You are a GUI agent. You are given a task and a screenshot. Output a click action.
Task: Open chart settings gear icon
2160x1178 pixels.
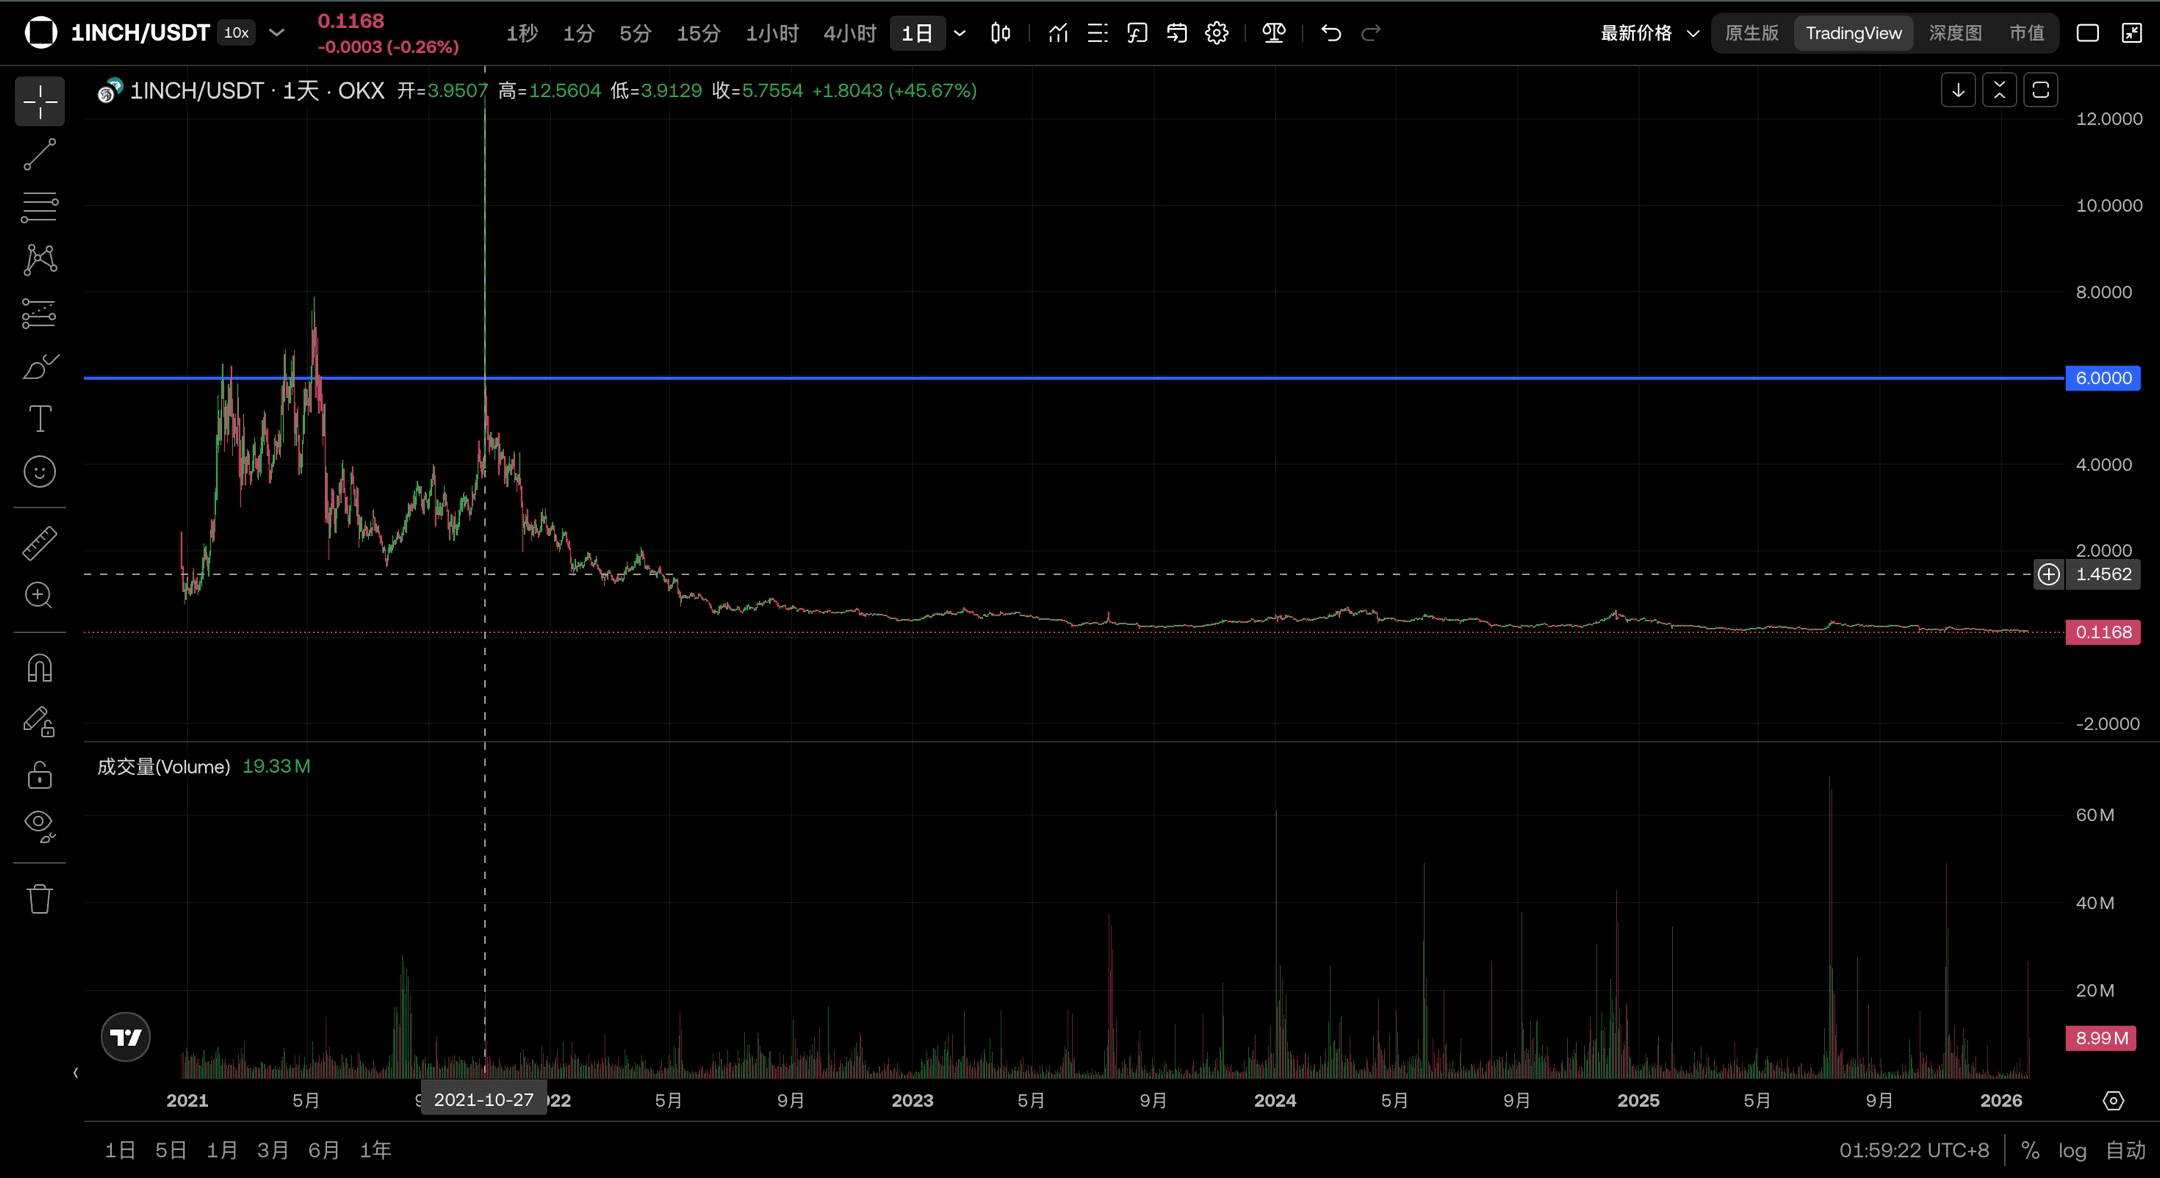[x=1216, y=33]
